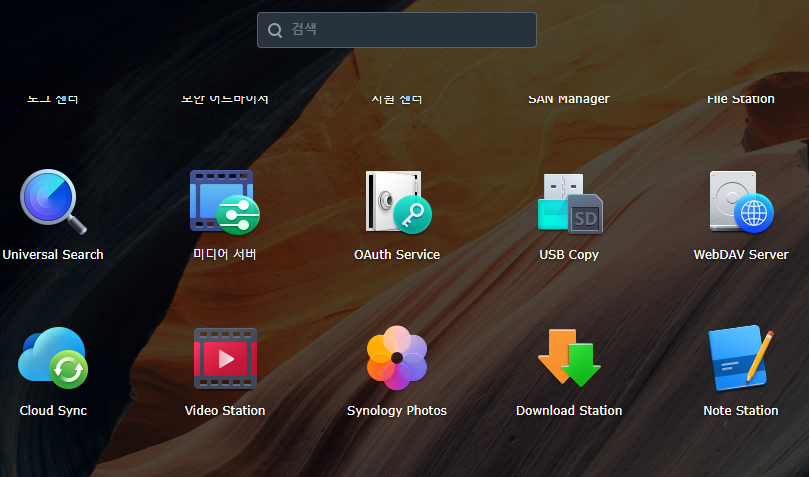
Task: Click the 'Universal Search' text label
Action: (x=53, y=254)
